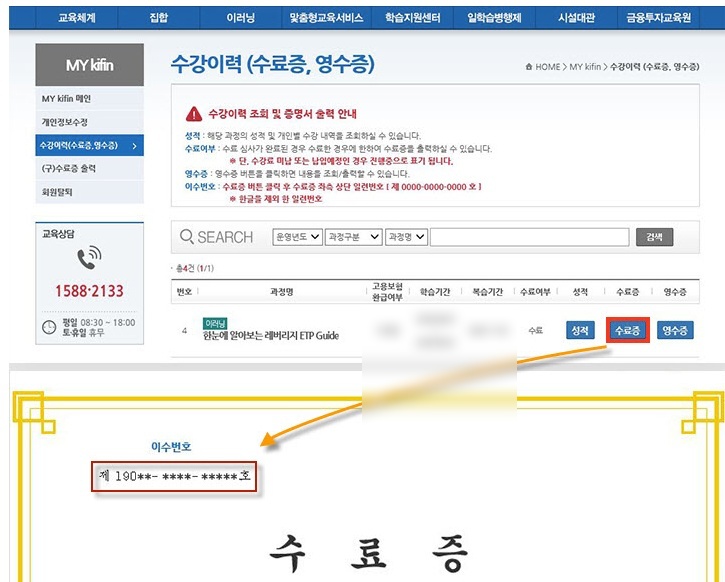
Task: Click the green 이러닝 badge on course
Action: (216, 323)
